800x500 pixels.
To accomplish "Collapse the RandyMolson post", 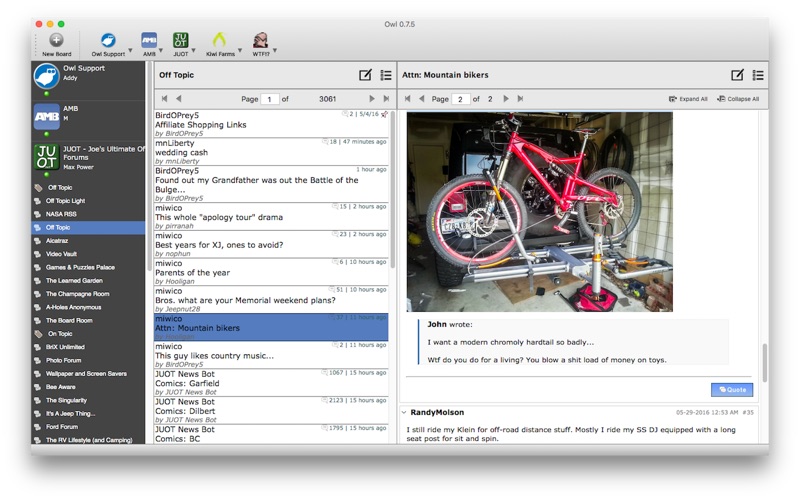I will 404,412.
